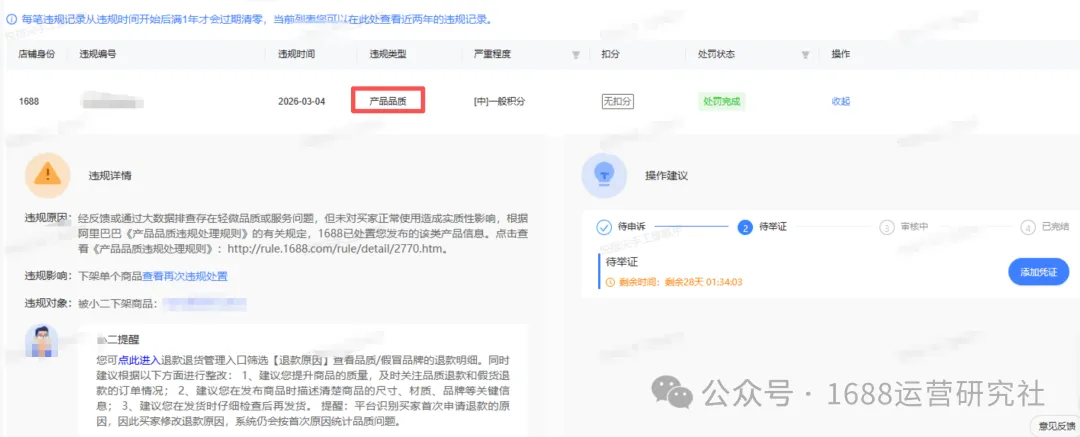Click the 剩余28天 countdown text
The image size is (1080, 437).
coord(703,282)
